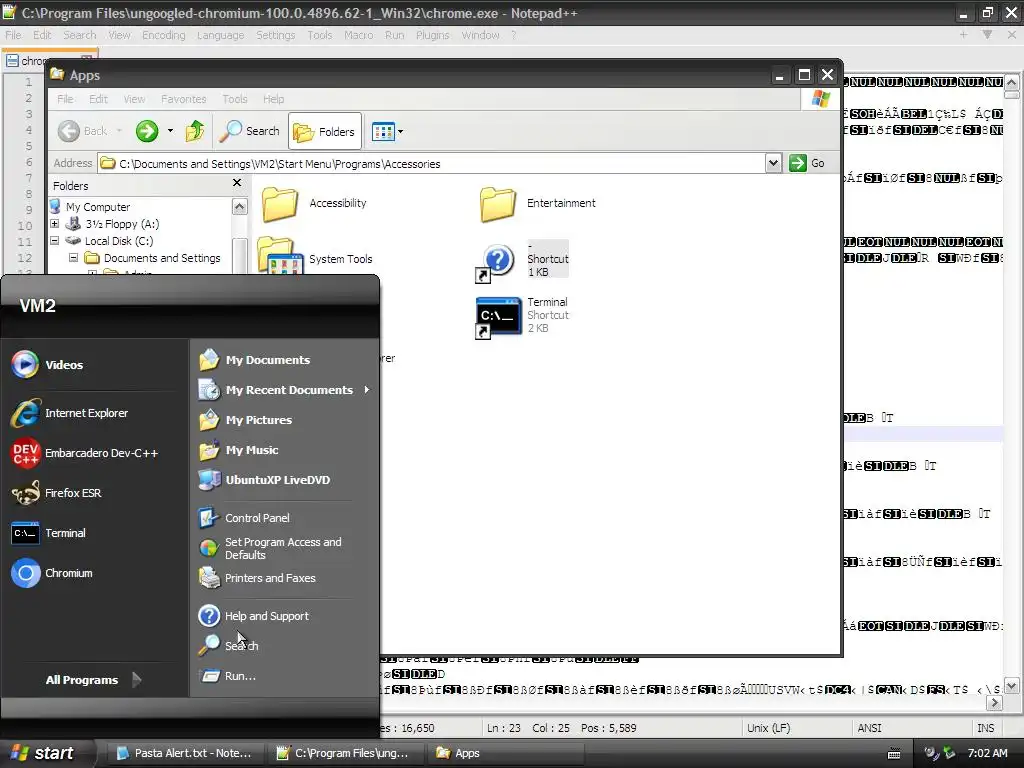Click the green Forward arrow in Explorer

pos(147,131)
